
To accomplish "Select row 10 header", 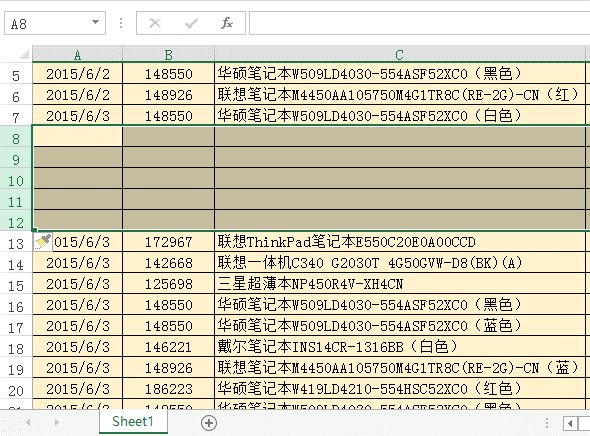I will pos(16,179).
